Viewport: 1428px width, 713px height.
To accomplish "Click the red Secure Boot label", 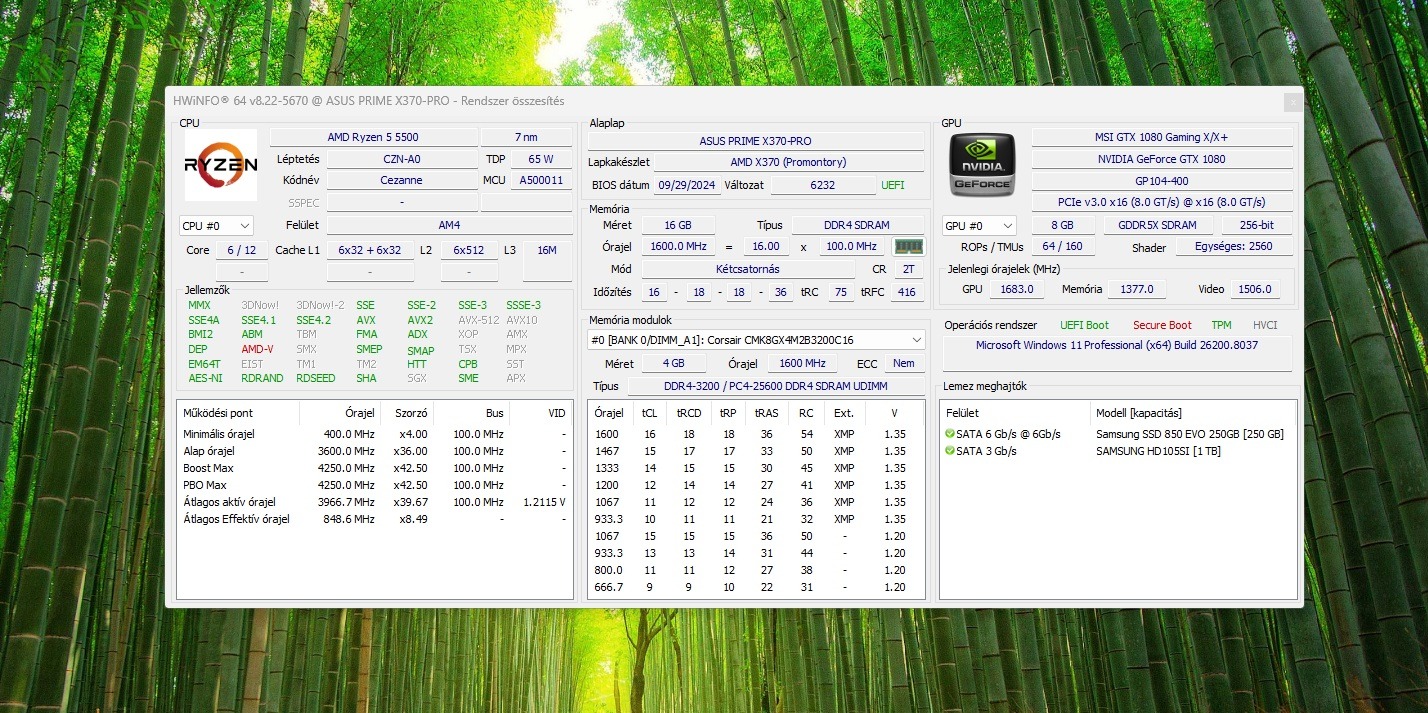I will 1162,325.
